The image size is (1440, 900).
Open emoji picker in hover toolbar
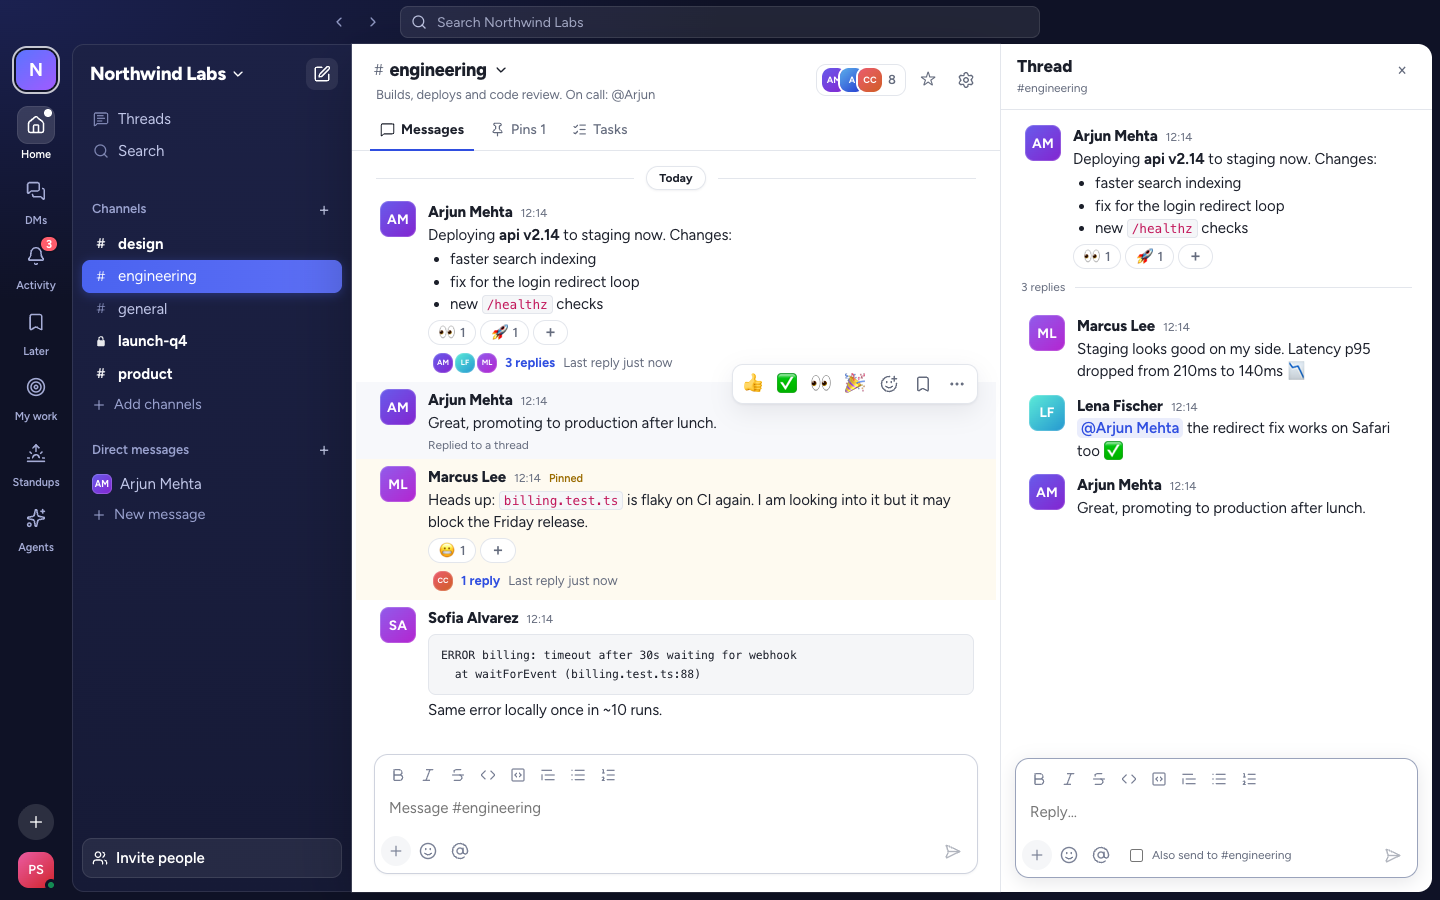889,384
